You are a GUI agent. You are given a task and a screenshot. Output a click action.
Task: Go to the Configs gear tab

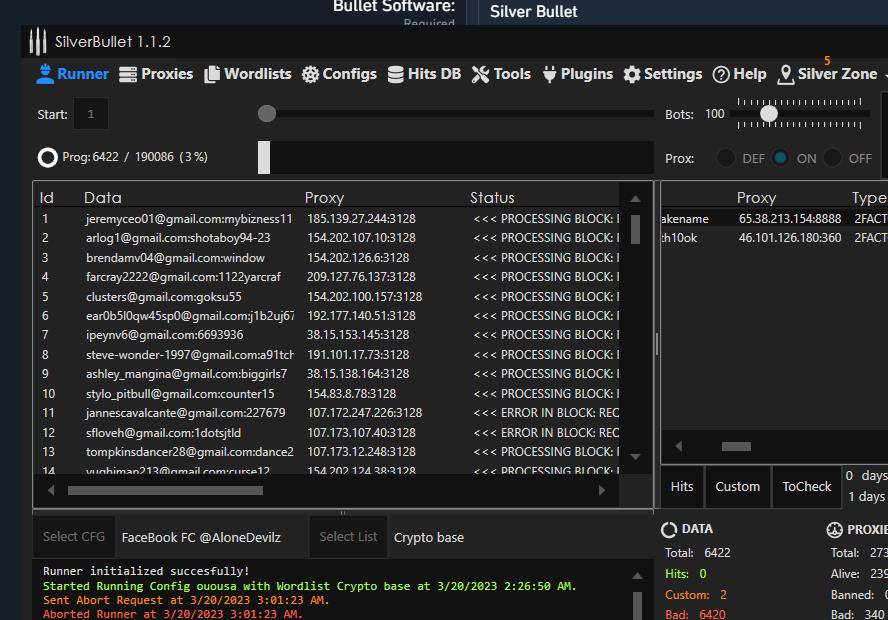coord(339,74)
